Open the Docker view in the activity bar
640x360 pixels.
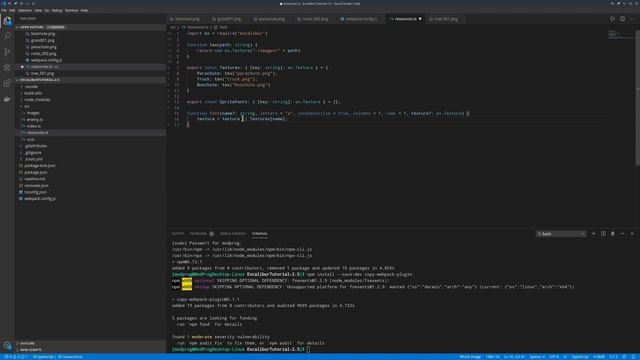(7, 99)
